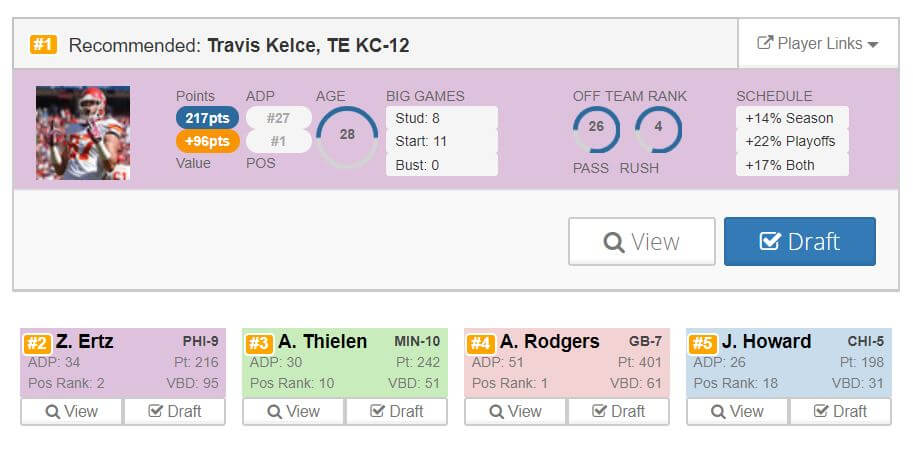Click the caret arrow next to Player Links
The width and height of the screenshot is (913, 451).
(872, 45)
